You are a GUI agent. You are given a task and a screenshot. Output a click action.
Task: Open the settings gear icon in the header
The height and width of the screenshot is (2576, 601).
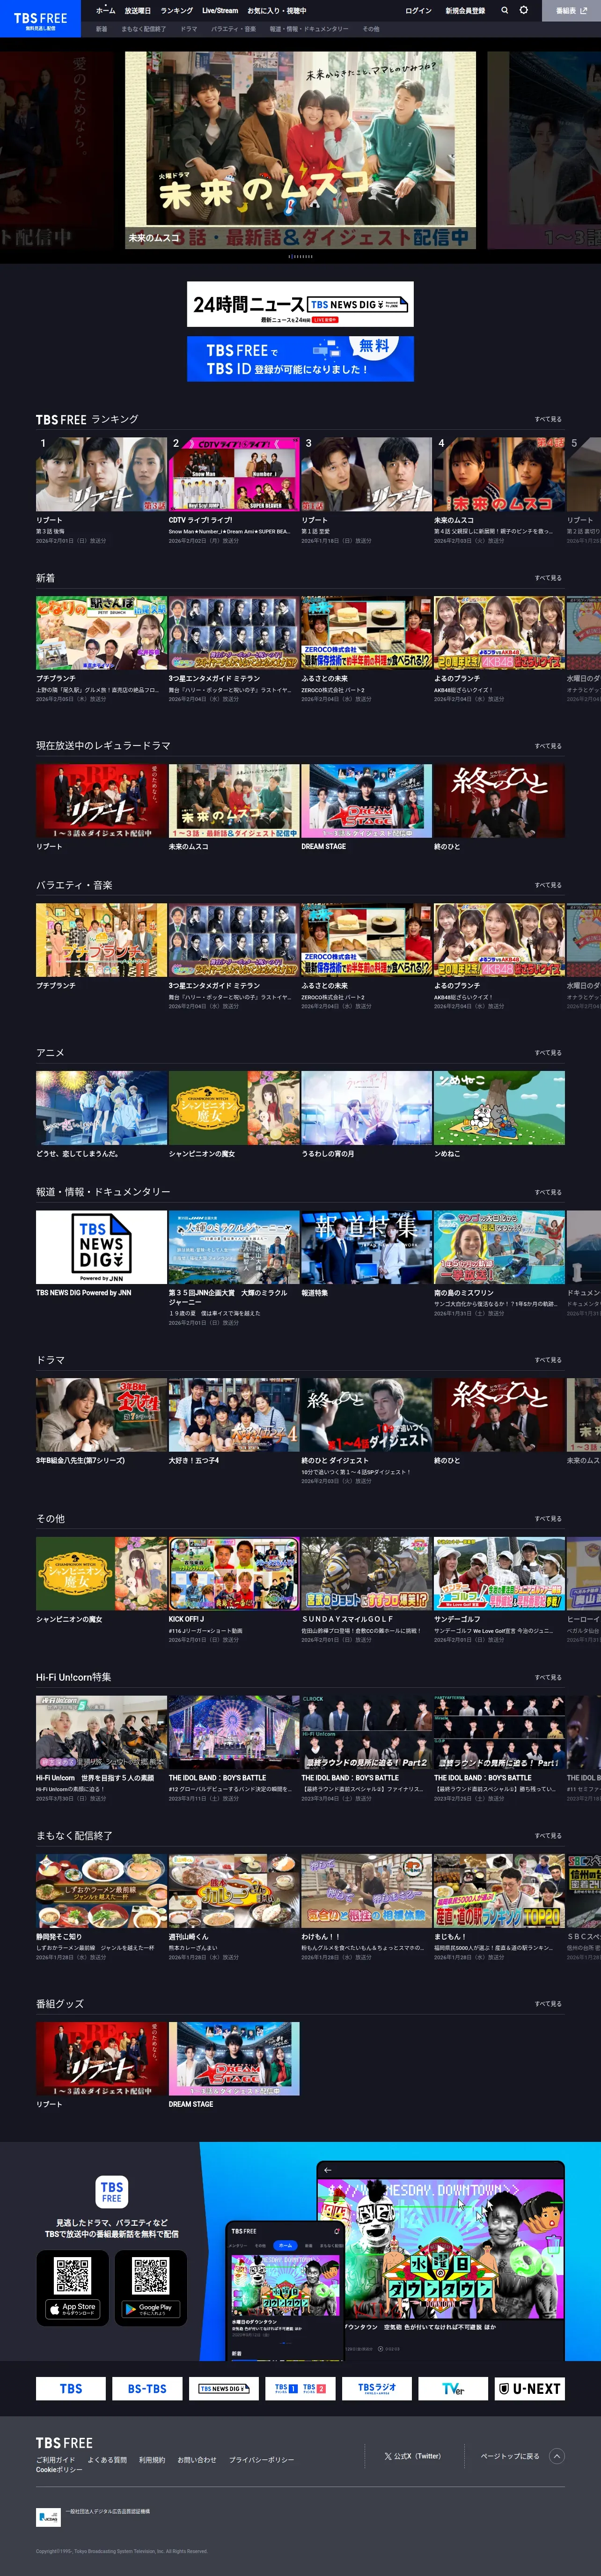click(523, 10)
